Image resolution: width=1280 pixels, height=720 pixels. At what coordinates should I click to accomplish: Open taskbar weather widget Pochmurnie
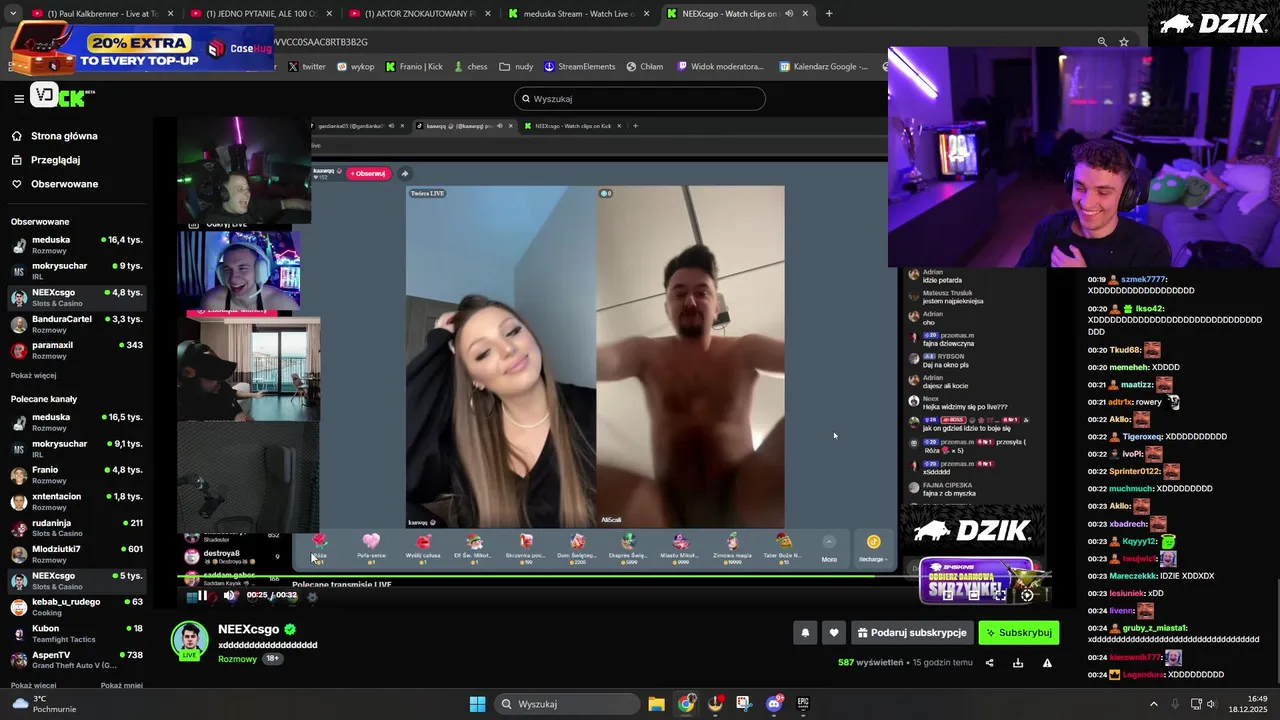pos(44,704)
